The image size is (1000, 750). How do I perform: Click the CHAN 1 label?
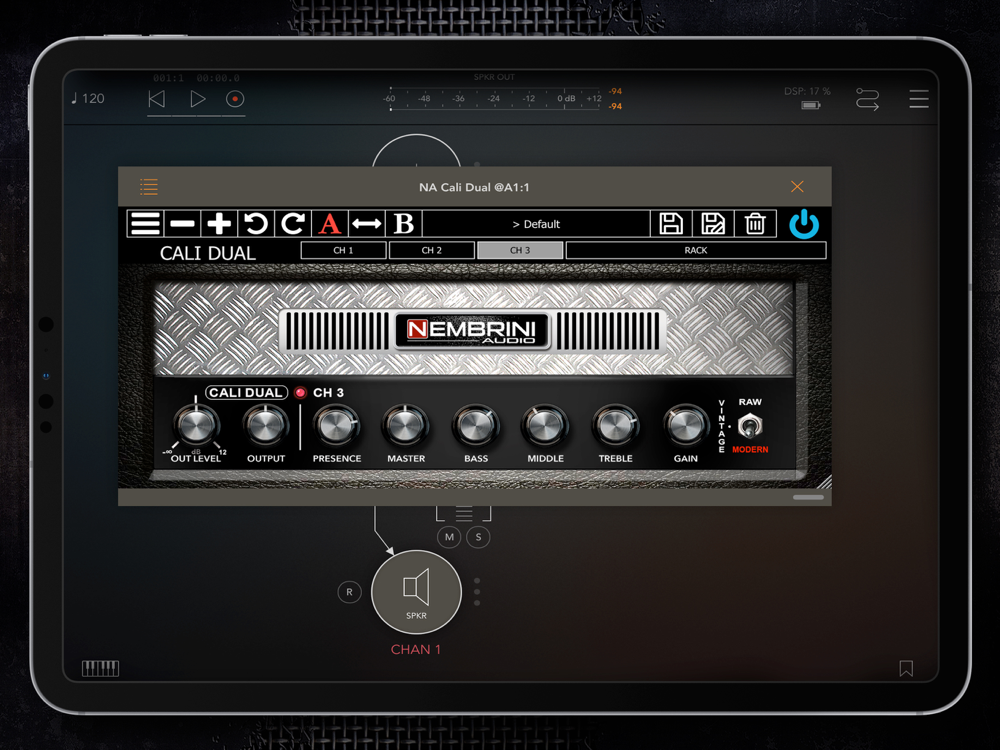(416, 649)
